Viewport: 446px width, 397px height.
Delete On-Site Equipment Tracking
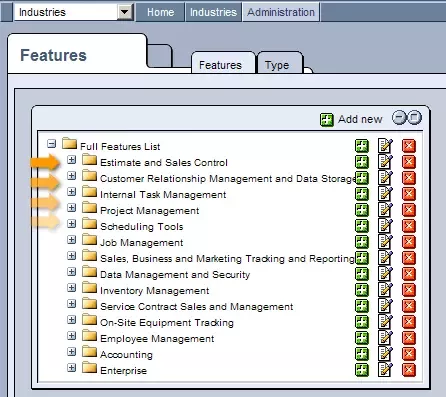click(409, 322)
